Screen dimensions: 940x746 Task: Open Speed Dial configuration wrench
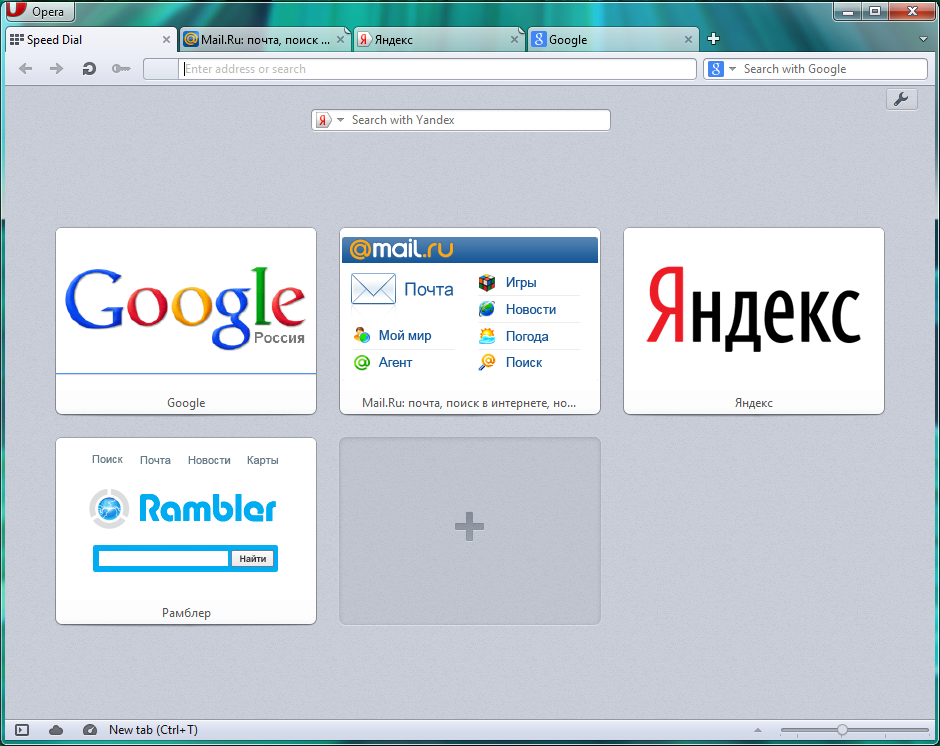[901, 99]
